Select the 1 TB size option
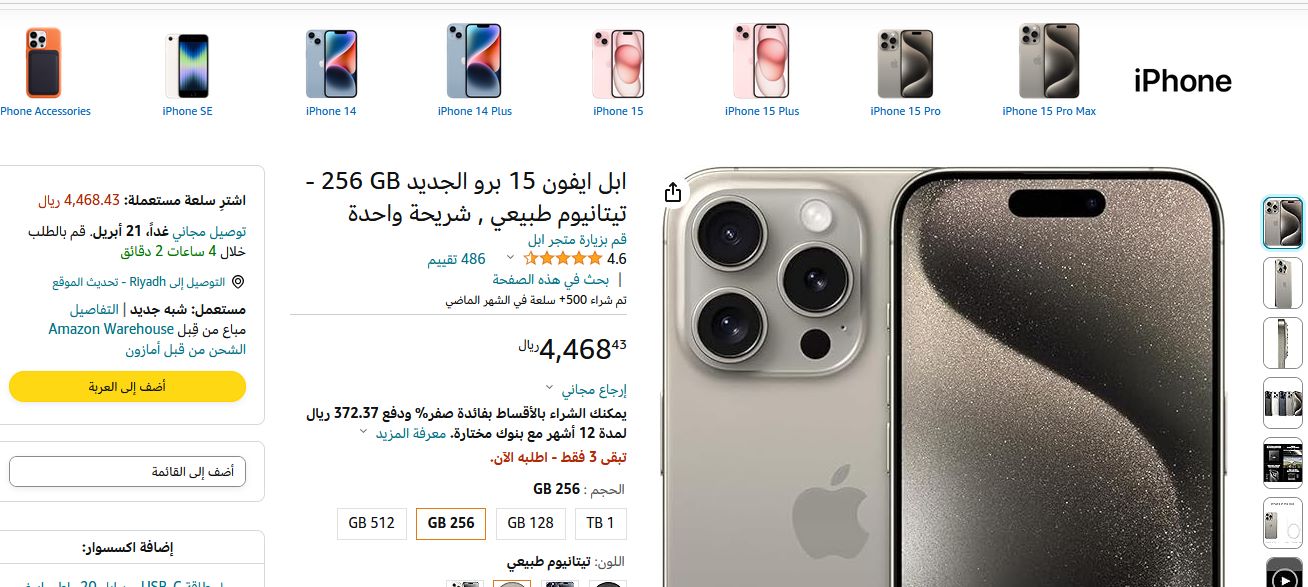Screen dimensions: 1308x587 point(600,523)
